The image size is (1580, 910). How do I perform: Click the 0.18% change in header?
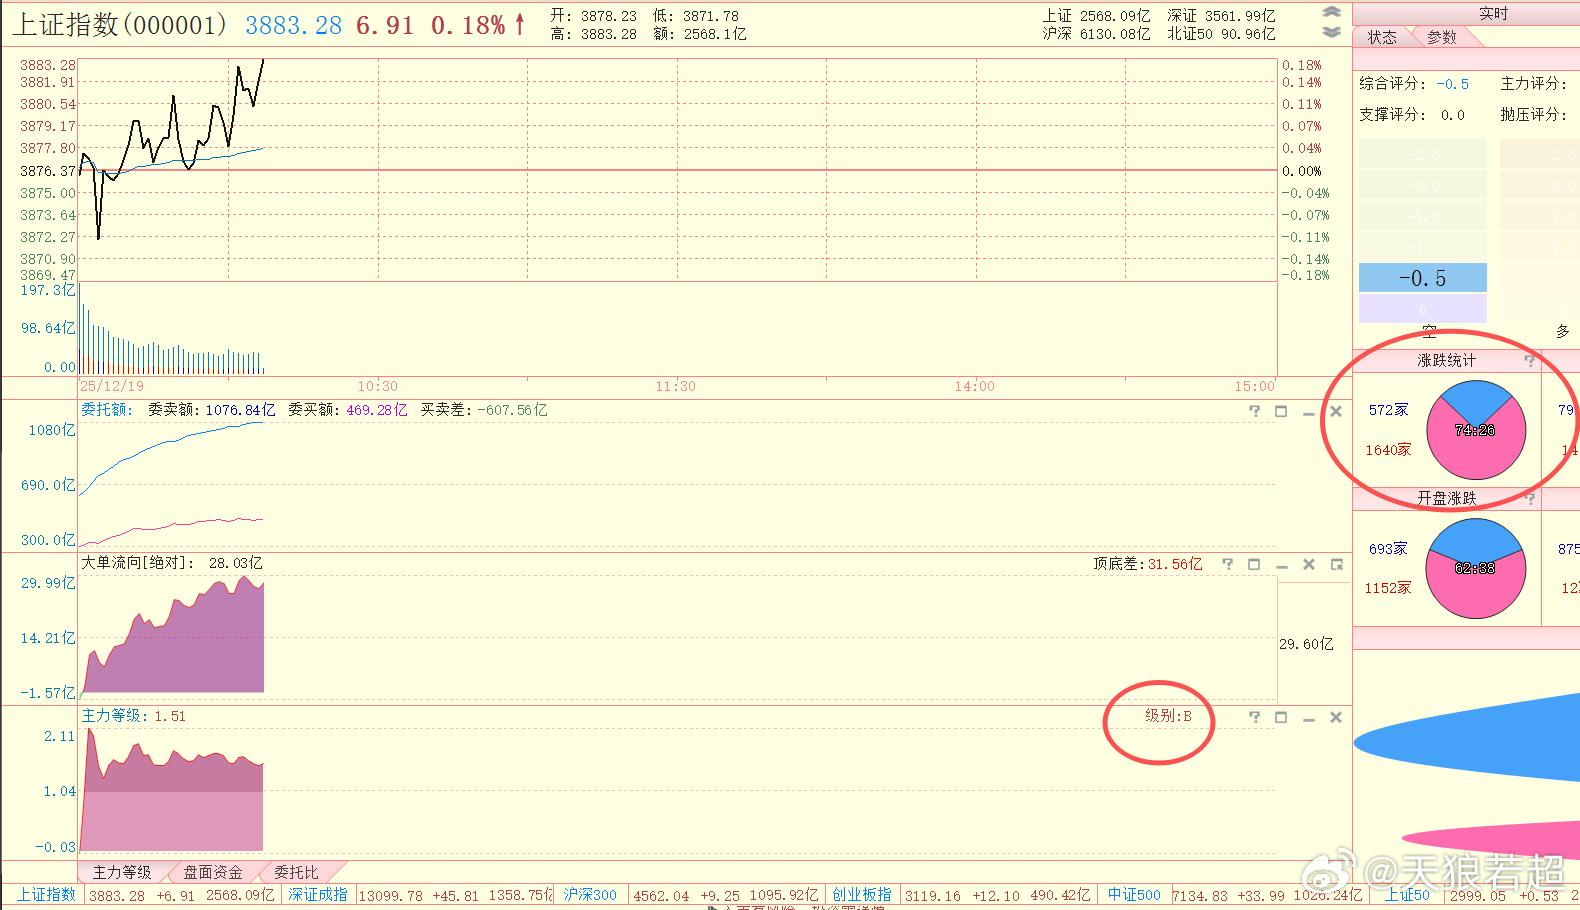(x=468, y=25)
